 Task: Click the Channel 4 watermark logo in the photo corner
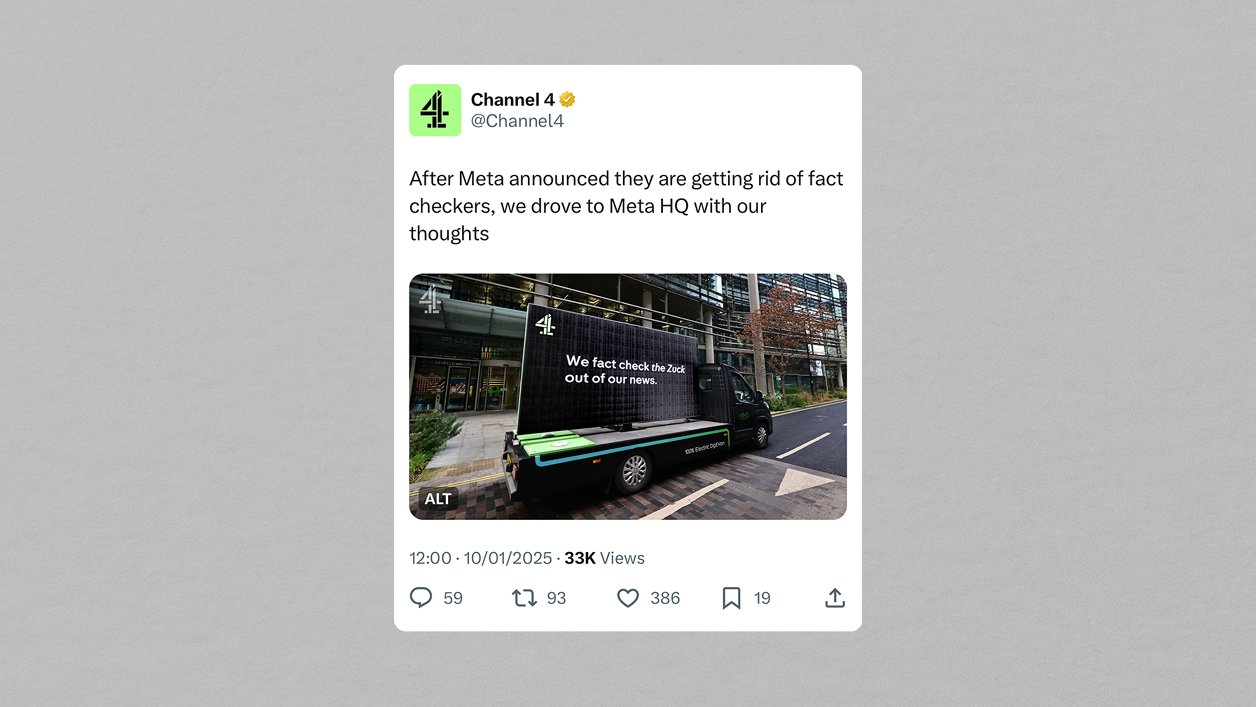click(430, 299)
